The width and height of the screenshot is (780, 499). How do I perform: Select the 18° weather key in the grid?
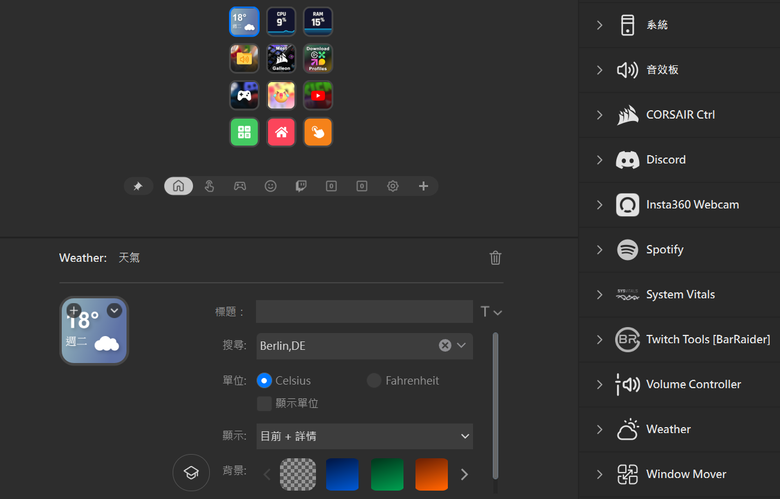click(x=244, y=21)
